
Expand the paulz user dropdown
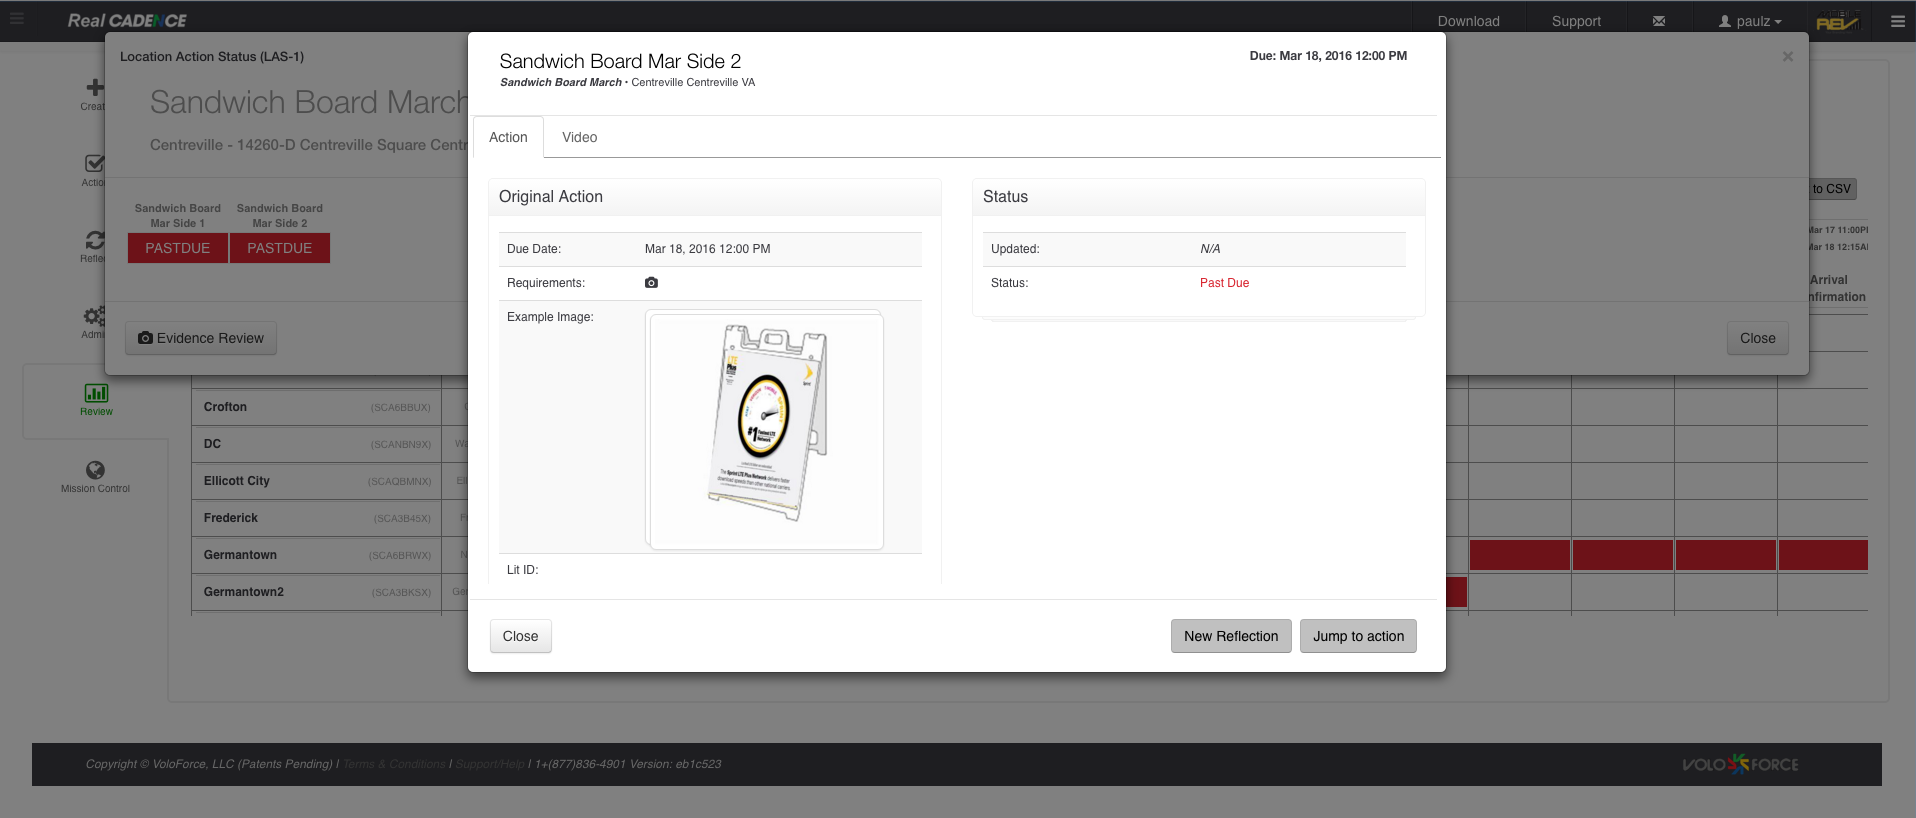(1750, 21)
